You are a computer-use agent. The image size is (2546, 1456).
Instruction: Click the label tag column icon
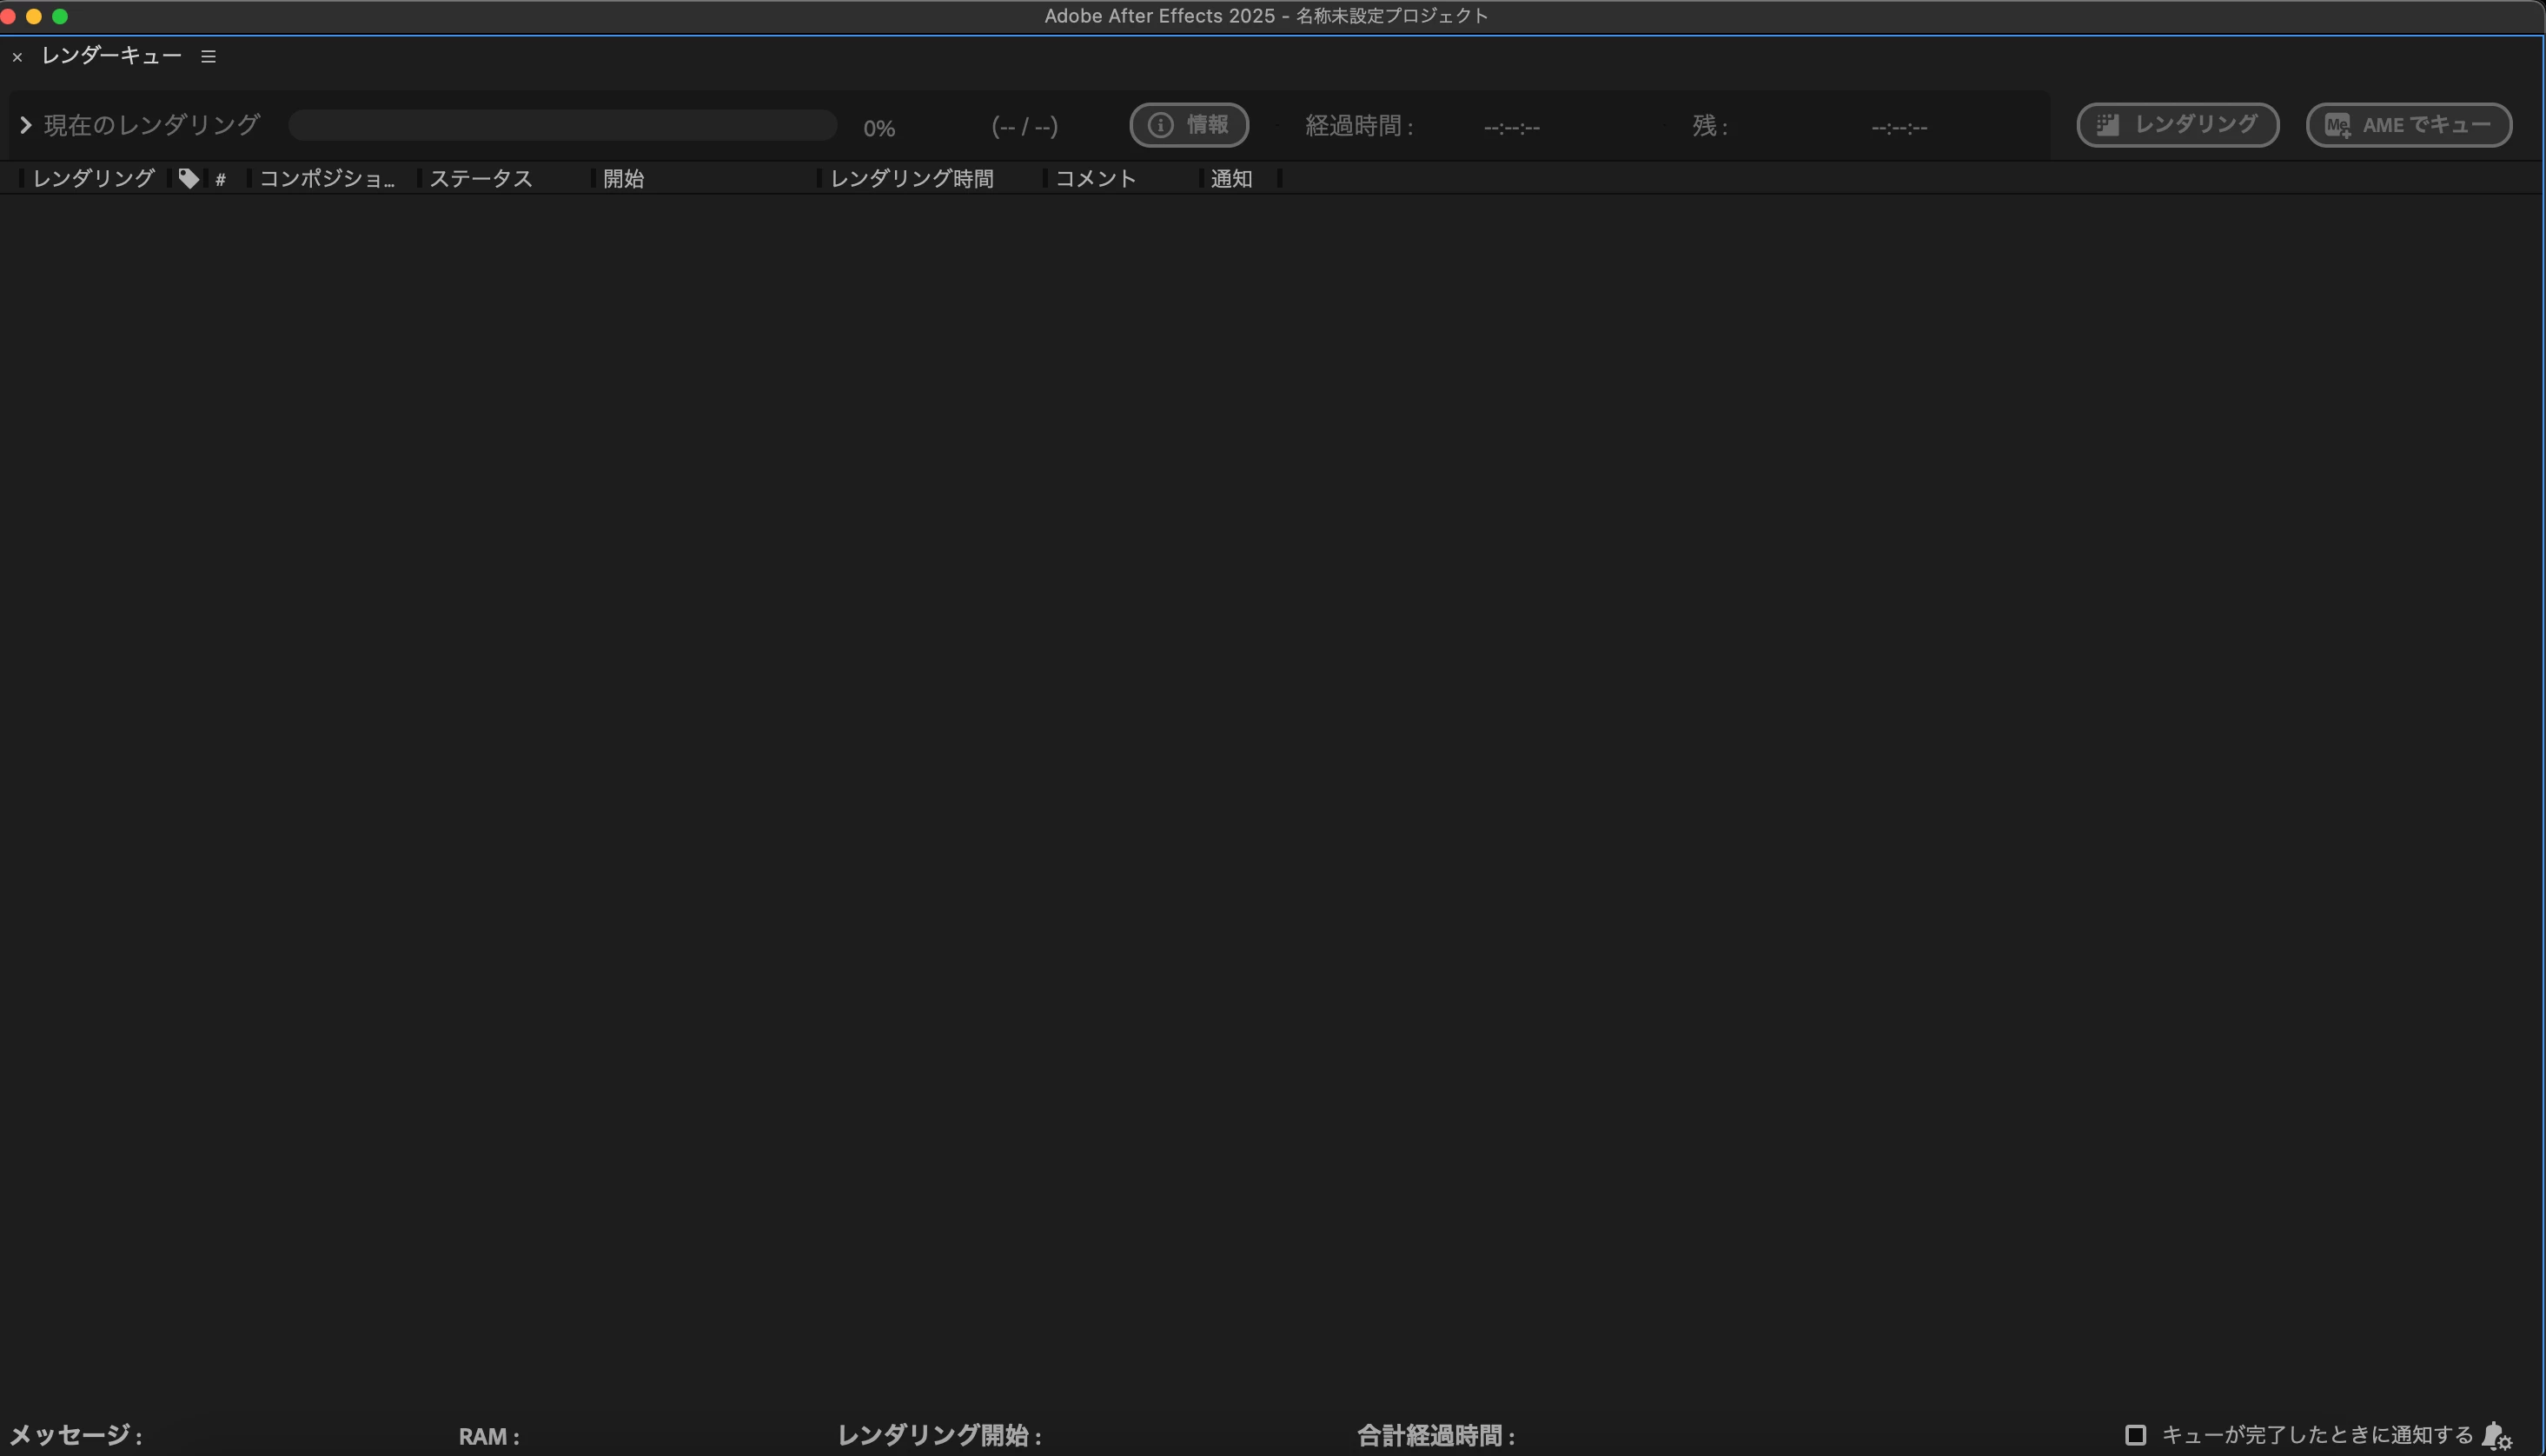pos(188,179)
